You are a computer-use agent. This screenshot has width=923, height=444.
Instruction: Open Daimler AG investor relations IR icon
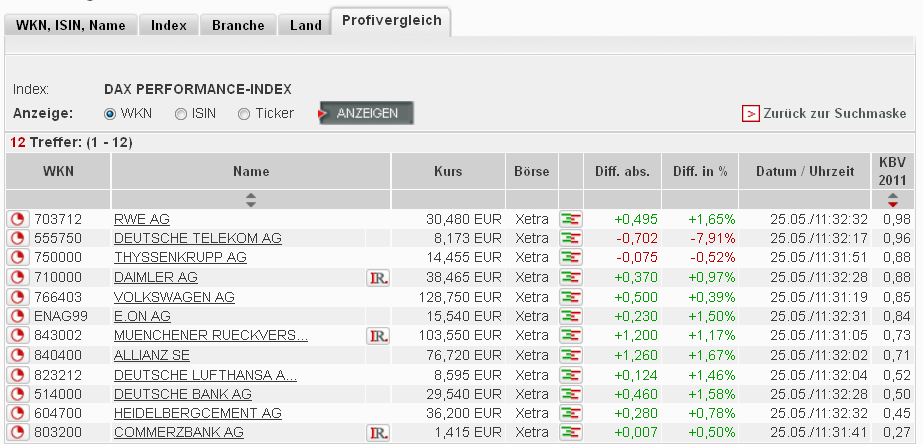[378, 277]
